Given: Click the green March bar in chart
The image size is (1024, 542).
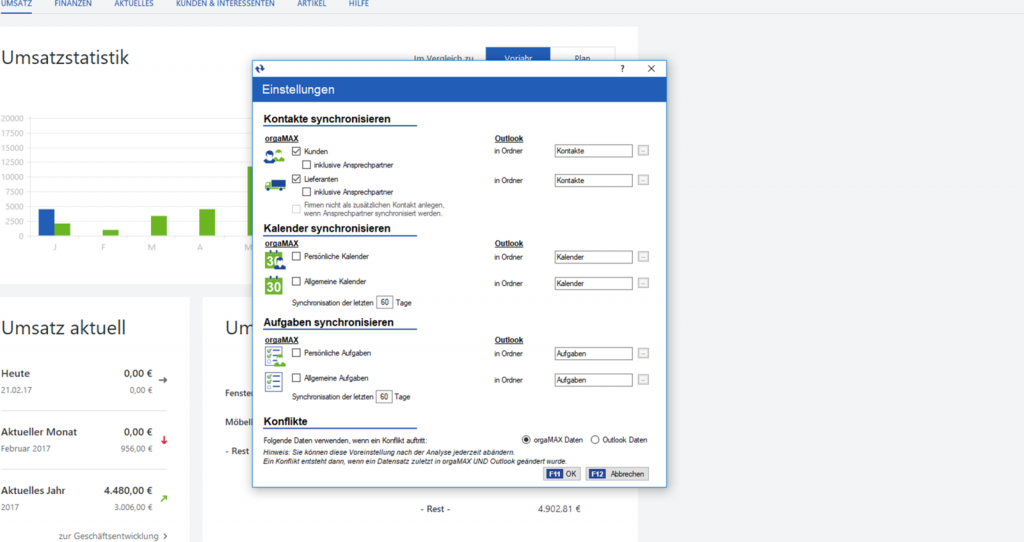Looking at the screenshot, I should (x=159, y=225).
